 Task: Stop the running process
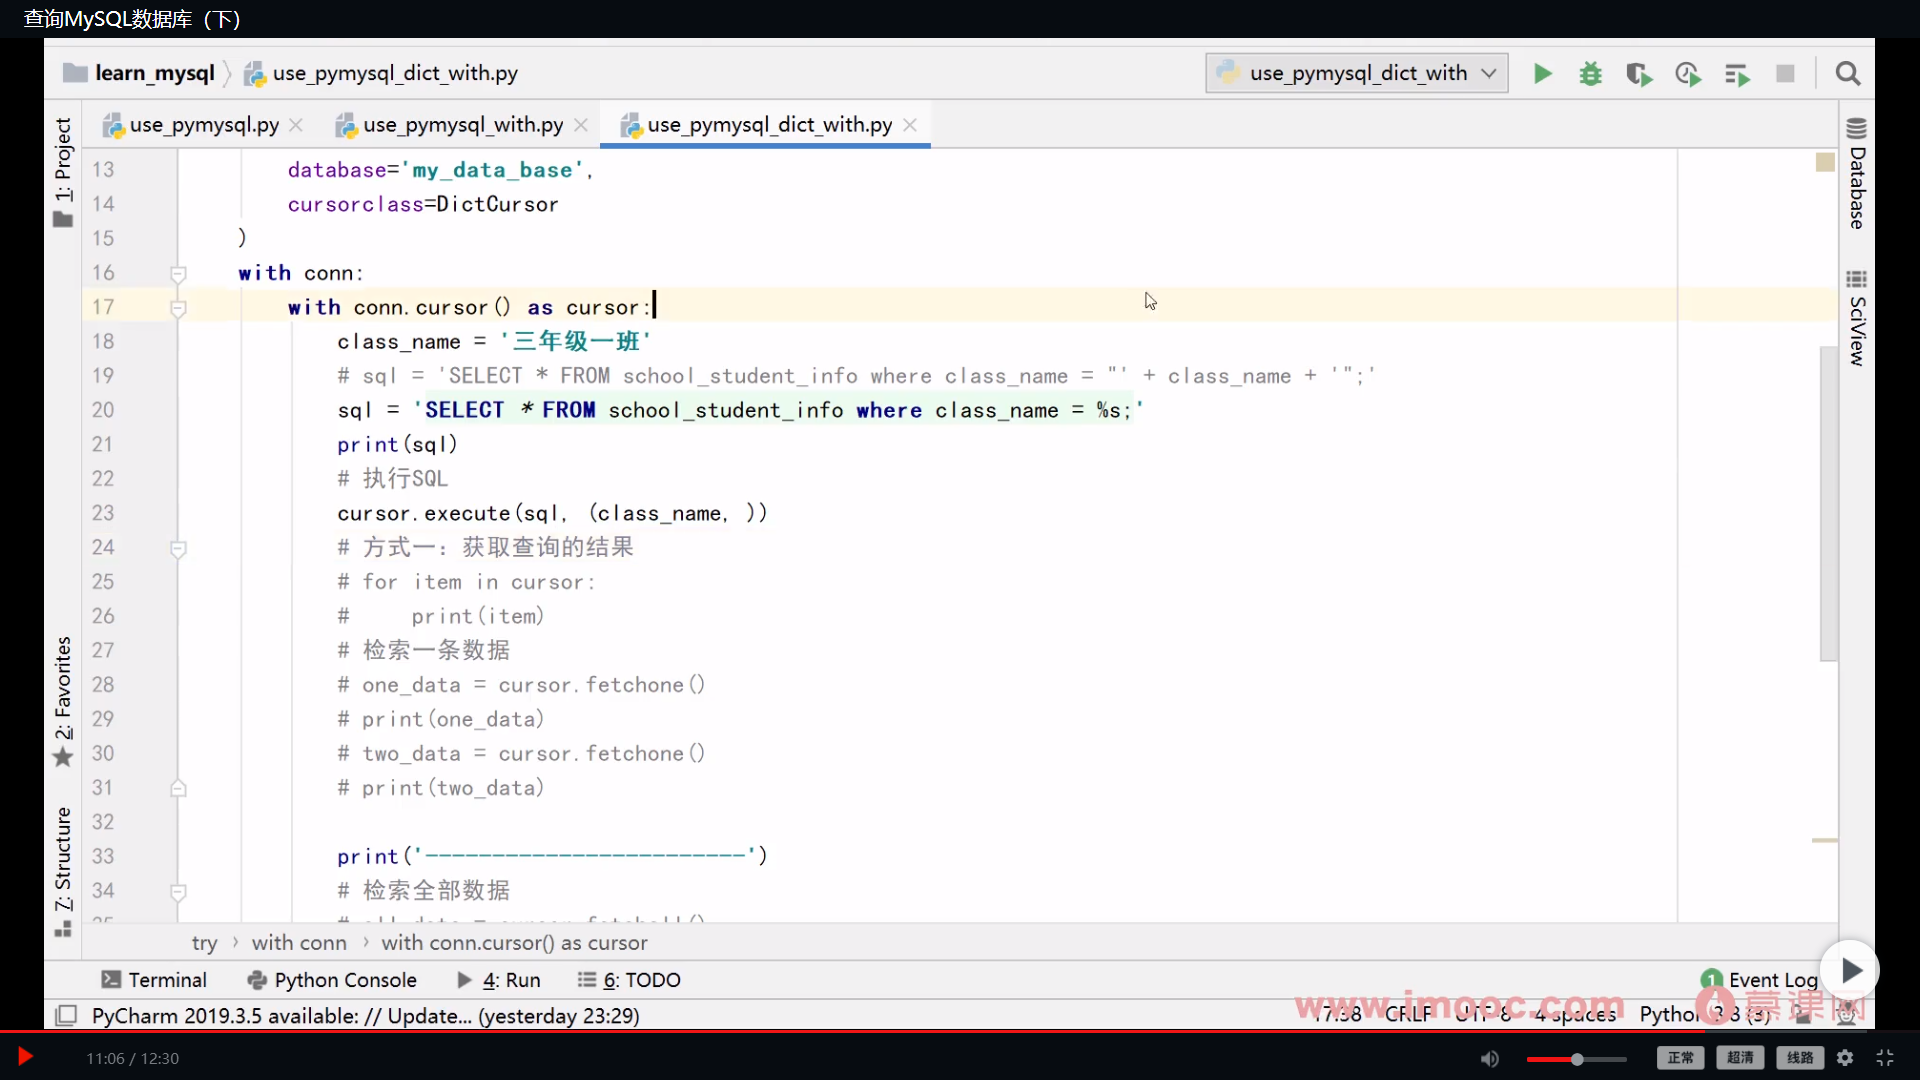click(1785, 73)
